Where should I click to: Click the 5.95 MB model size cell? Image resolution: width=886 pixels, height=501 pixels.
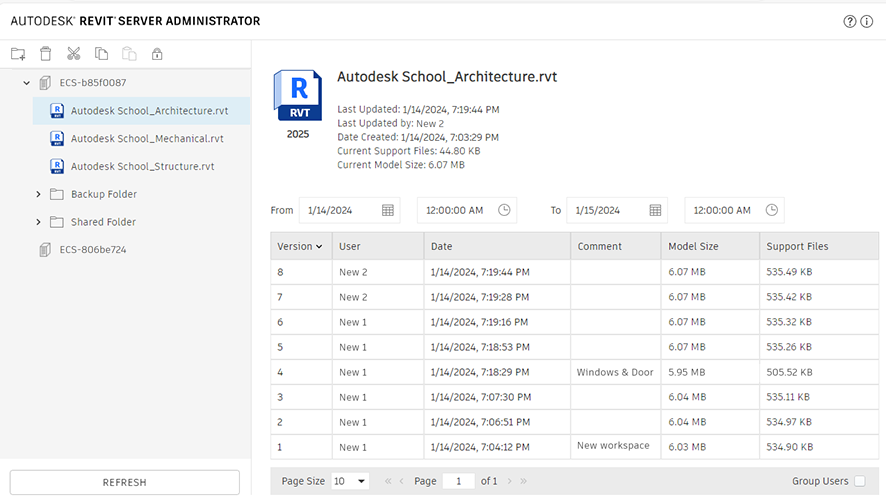[x=710, y=372]
